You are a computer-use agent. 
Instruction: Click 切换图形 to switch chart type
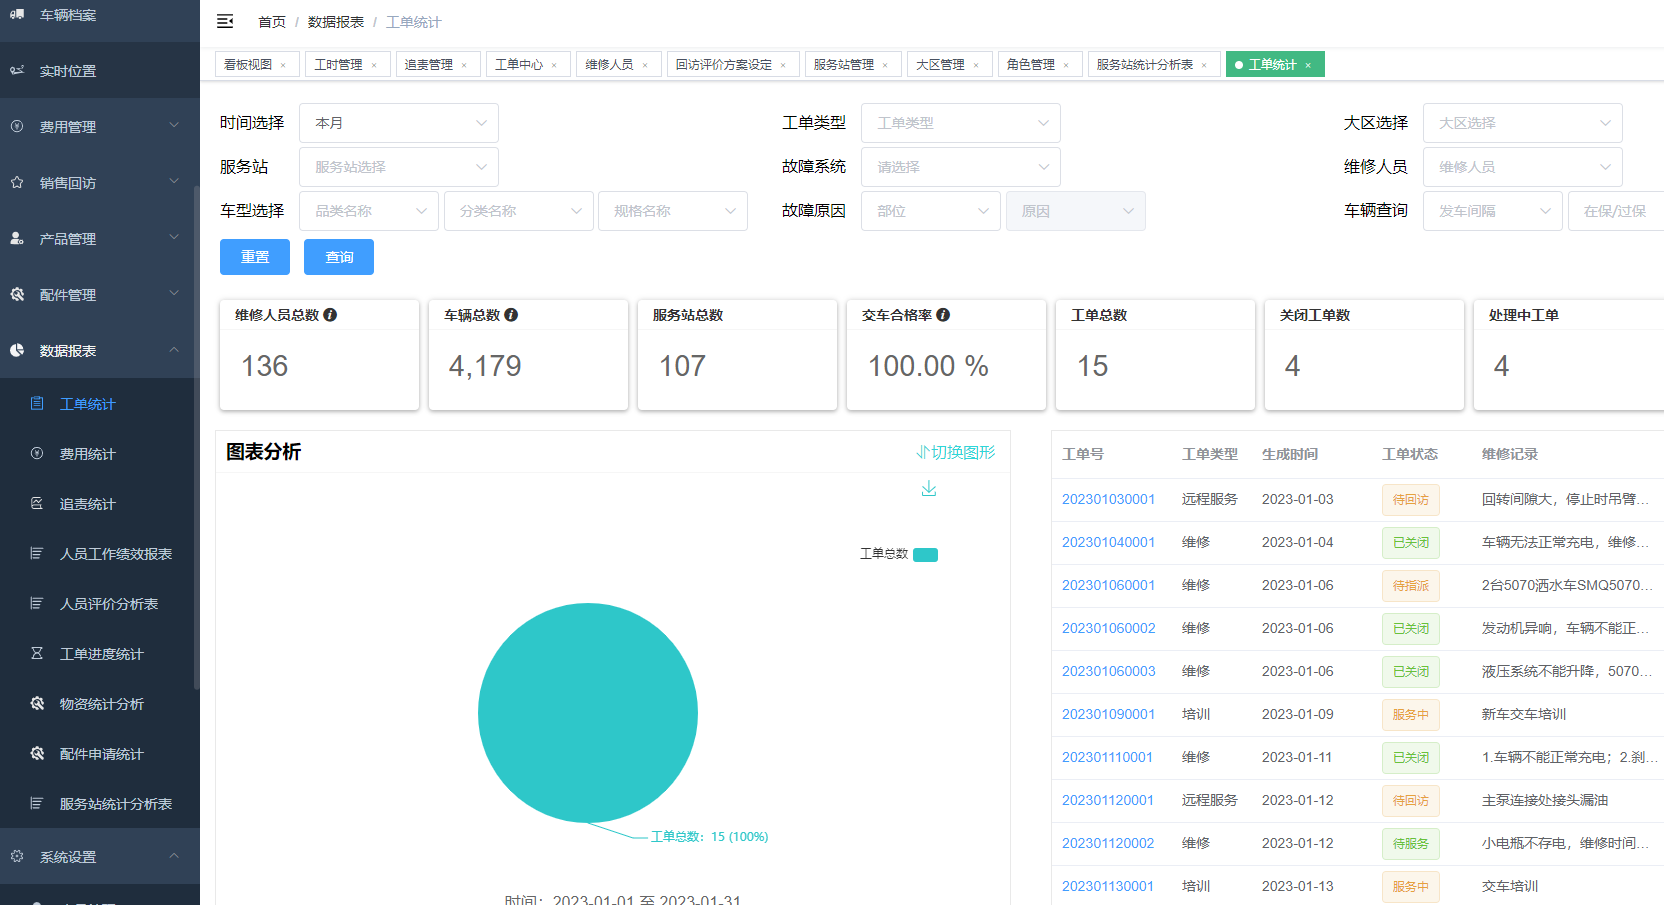pos(956,452)
